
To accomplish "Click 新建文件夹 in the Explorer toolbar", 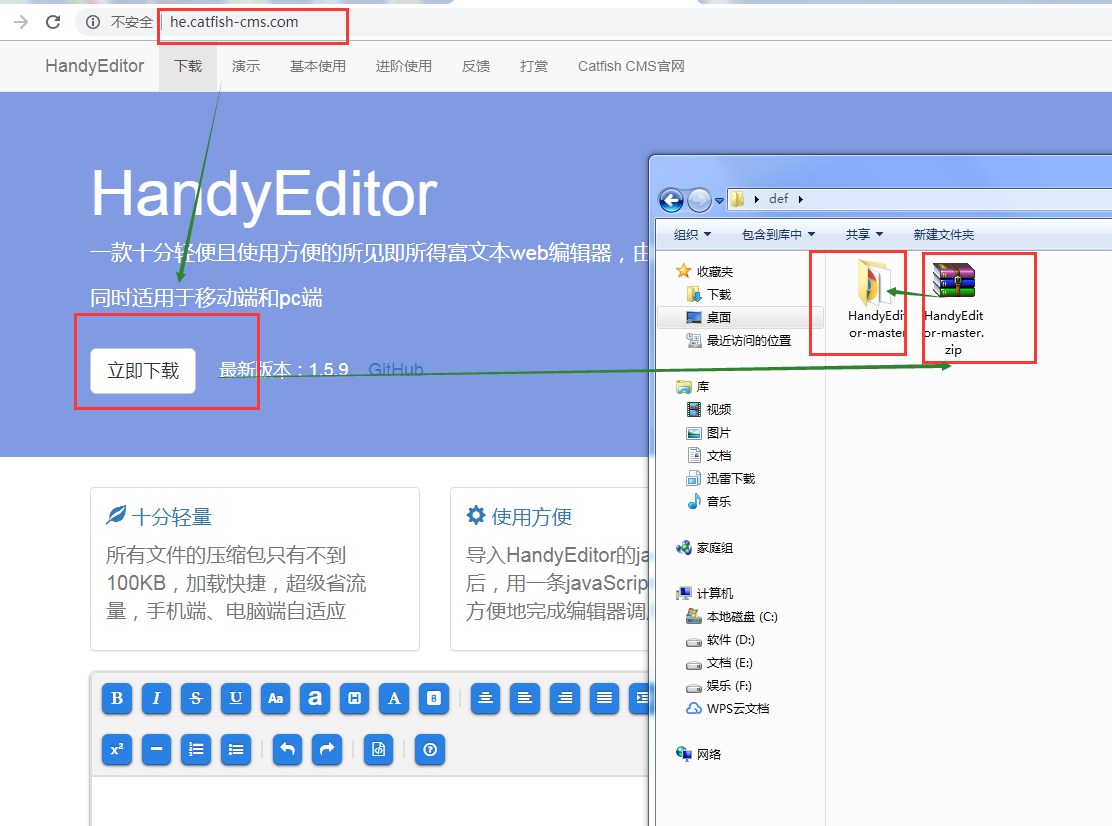I will (943, 235).
